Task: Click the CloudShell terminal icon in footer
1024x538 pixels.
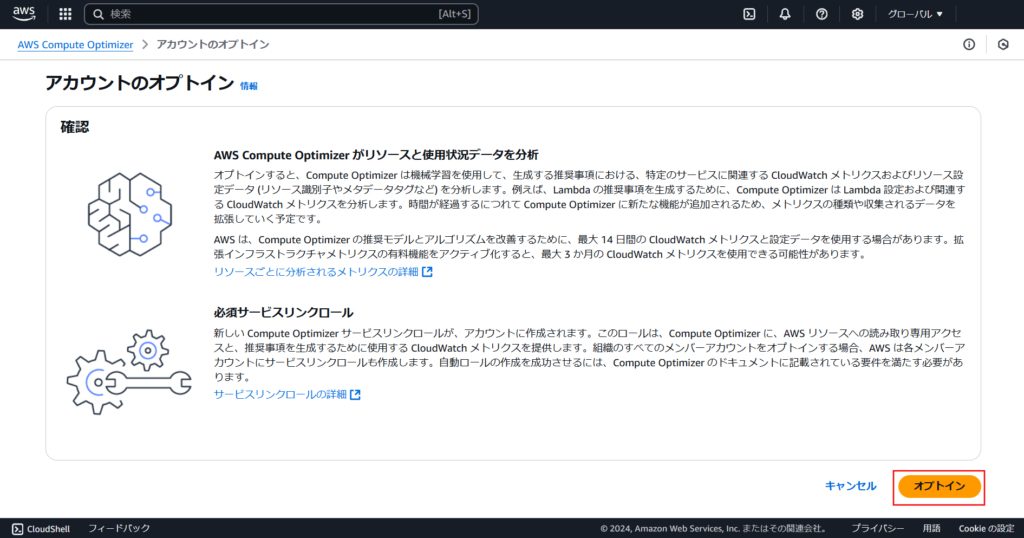Action: click(x=18, y=529)
